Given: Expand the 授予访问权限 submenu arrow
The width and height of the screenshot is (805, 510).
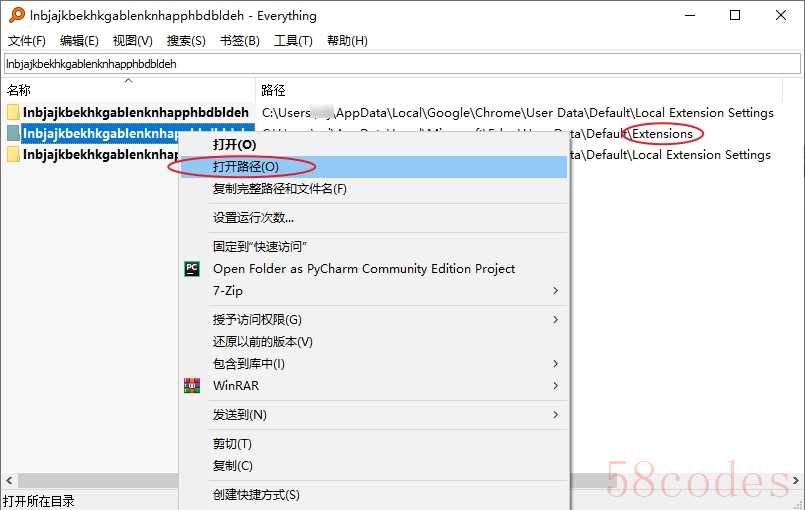Looking at the screenshot, I should coord(556,320).
